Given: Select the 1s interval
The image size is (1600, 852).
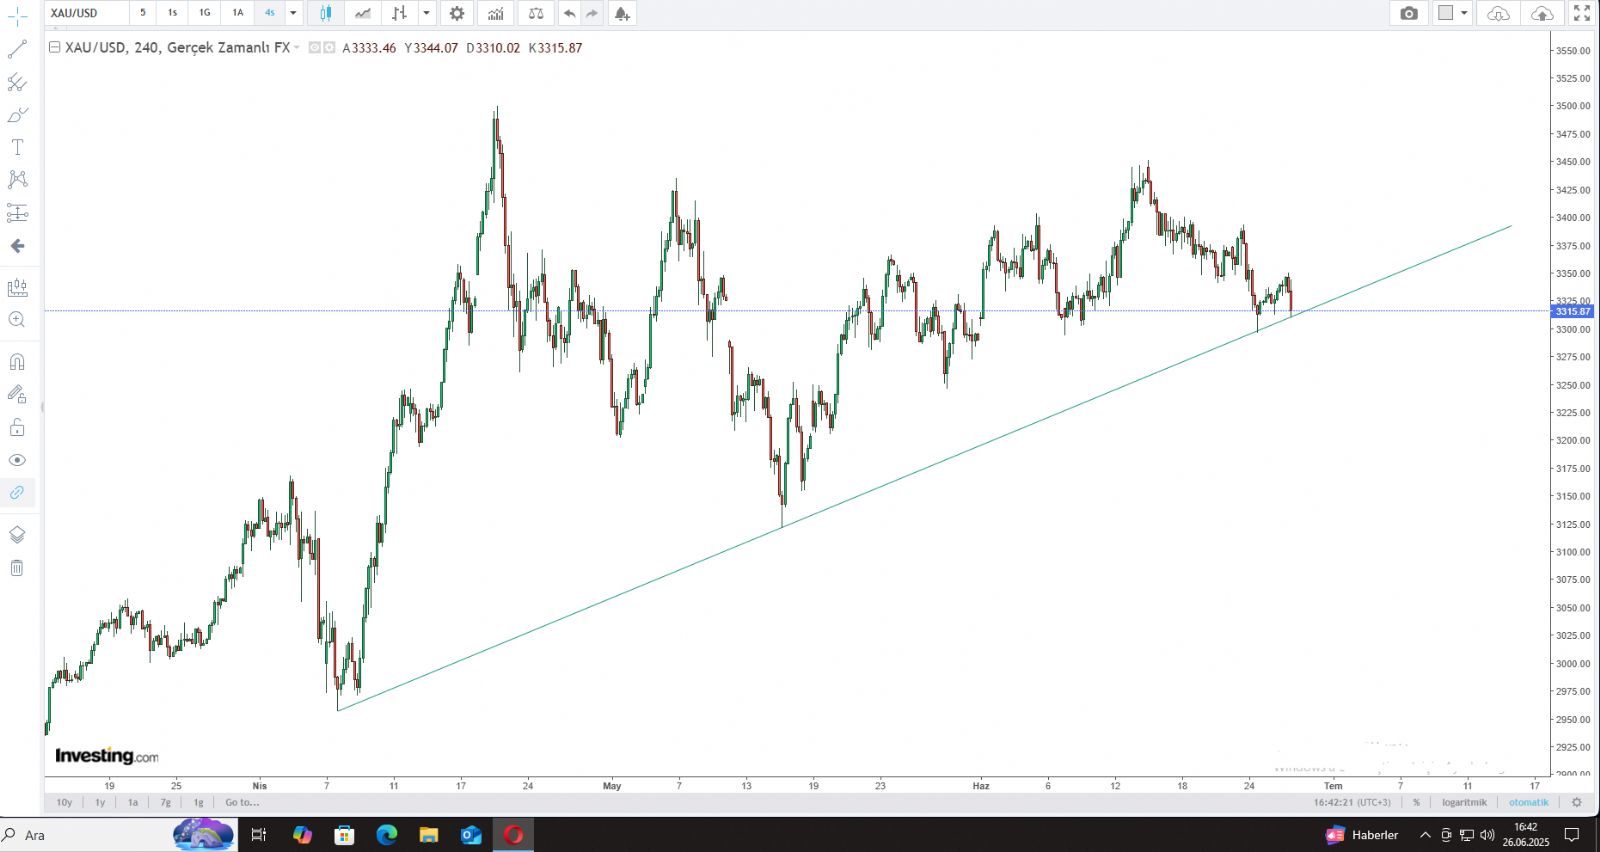Looking at the screenshot, I should [x=173, y=13].
